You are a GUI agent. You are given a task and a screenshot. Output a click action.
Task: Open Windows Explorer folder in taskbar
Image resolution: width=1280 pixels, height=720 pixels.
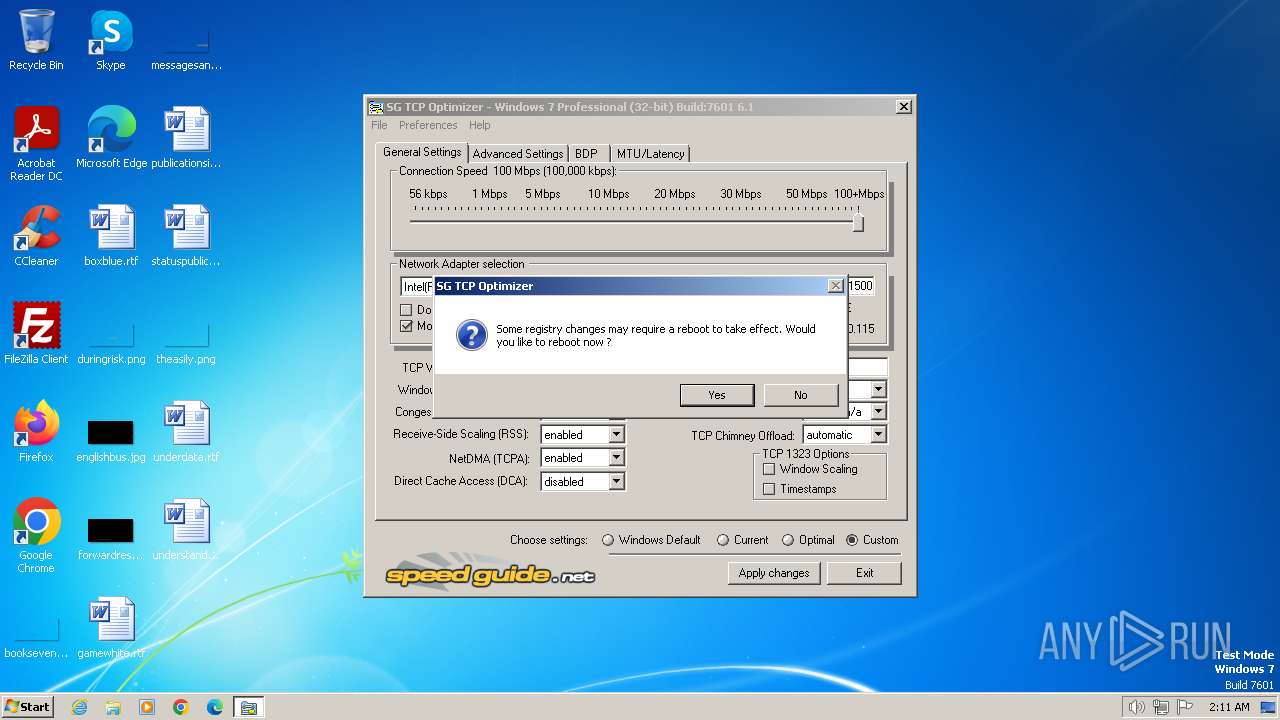(113, 707)
